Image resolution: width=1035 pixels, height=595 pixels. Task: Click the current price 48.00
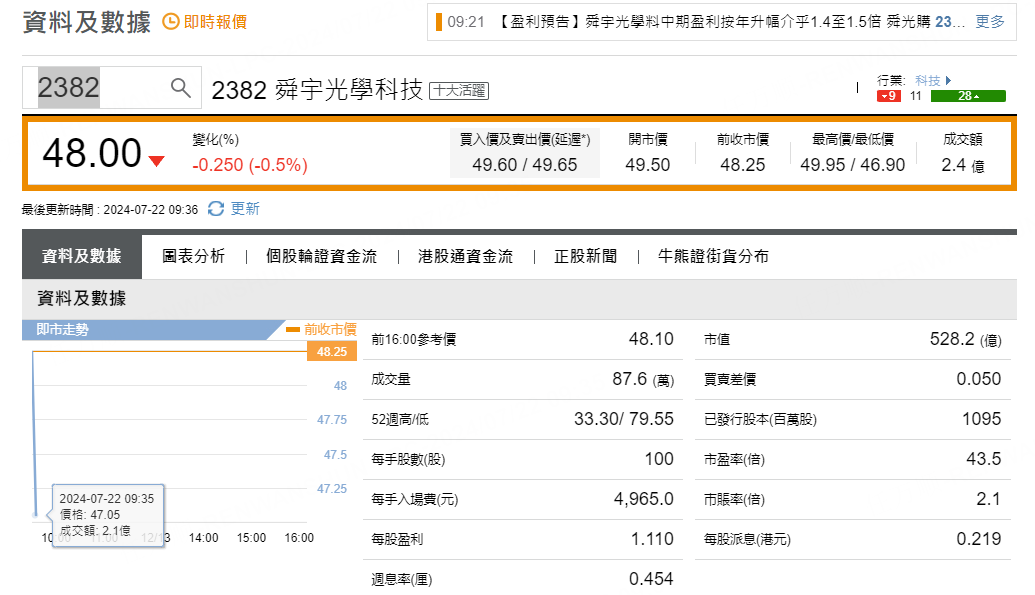(x=92, y=153)
